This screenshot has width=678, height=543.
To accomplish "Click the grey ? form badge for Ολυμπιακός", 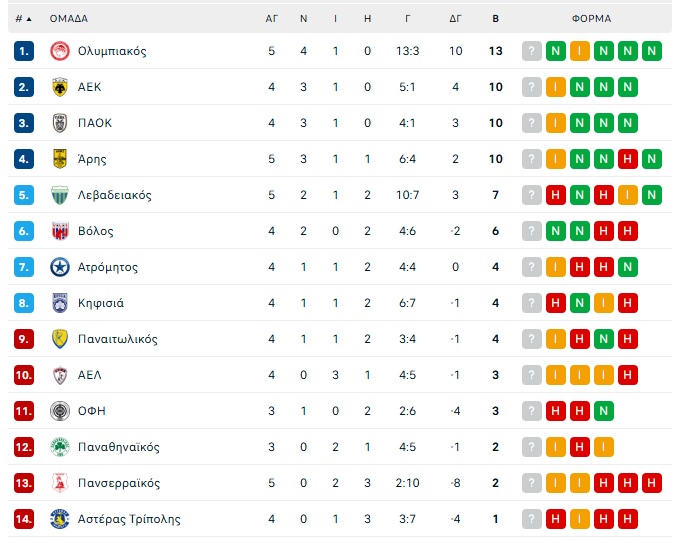I will (532, 51).
